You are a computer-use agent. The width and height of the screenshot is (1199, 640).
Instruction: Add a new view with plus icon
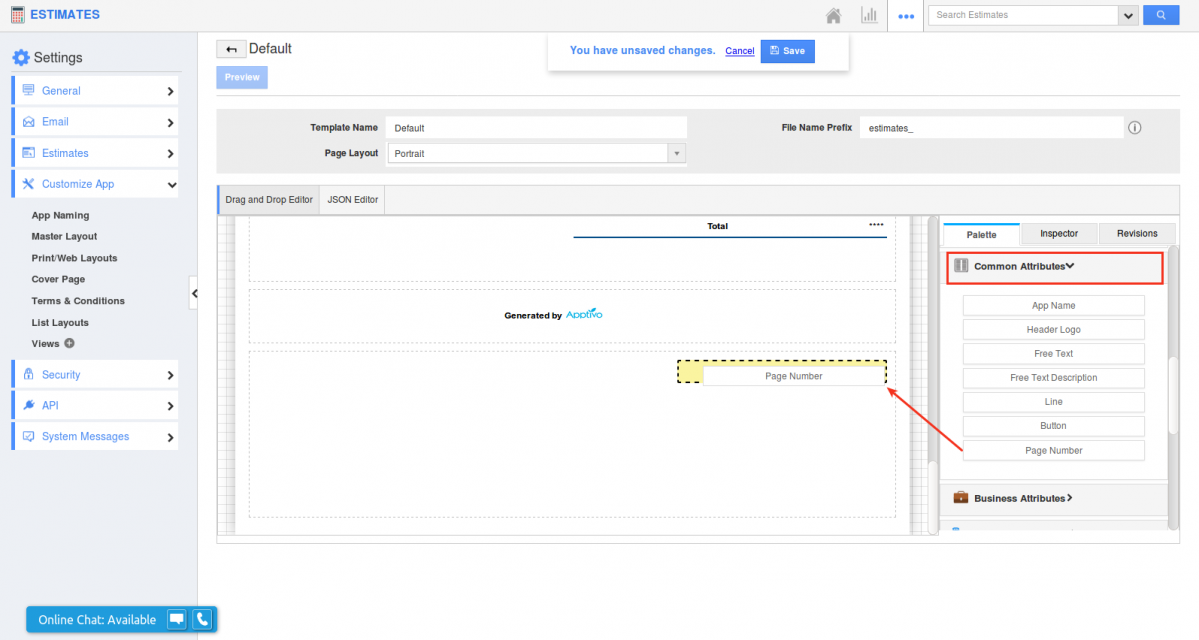pyautogui.click(x=69, y=343)
